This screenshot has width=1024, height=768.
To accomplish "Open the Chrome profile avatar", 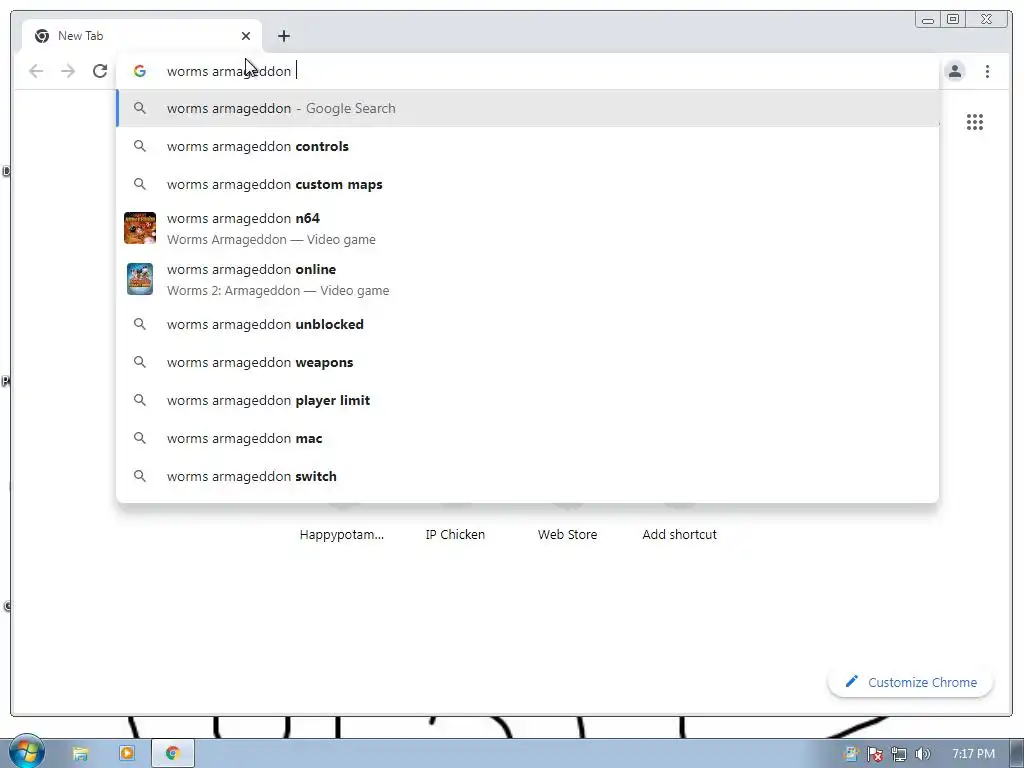I will coord(955,71).
